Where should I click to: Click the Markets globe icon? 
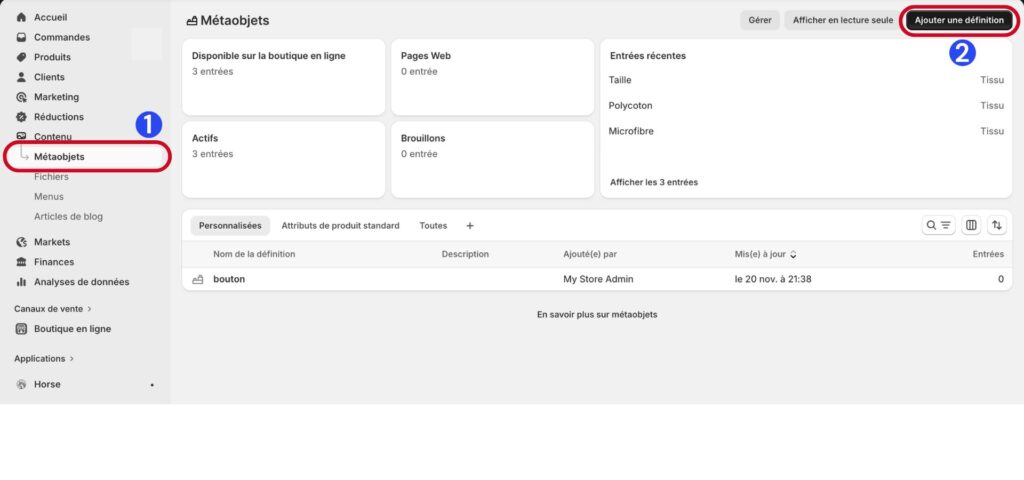point(21,242)
